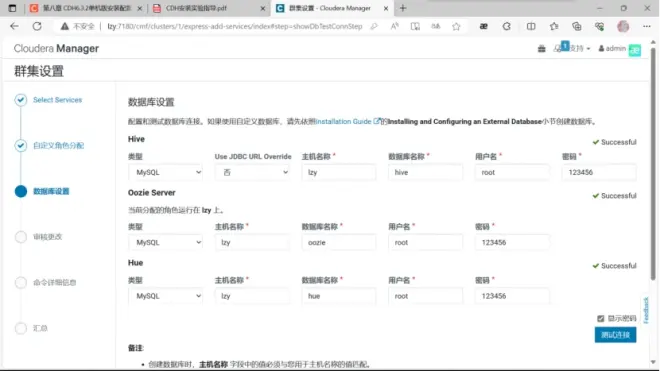The height and width of the screenshot is (371, 660).
Task: Click the test connection button
Action: coord(615,335)
